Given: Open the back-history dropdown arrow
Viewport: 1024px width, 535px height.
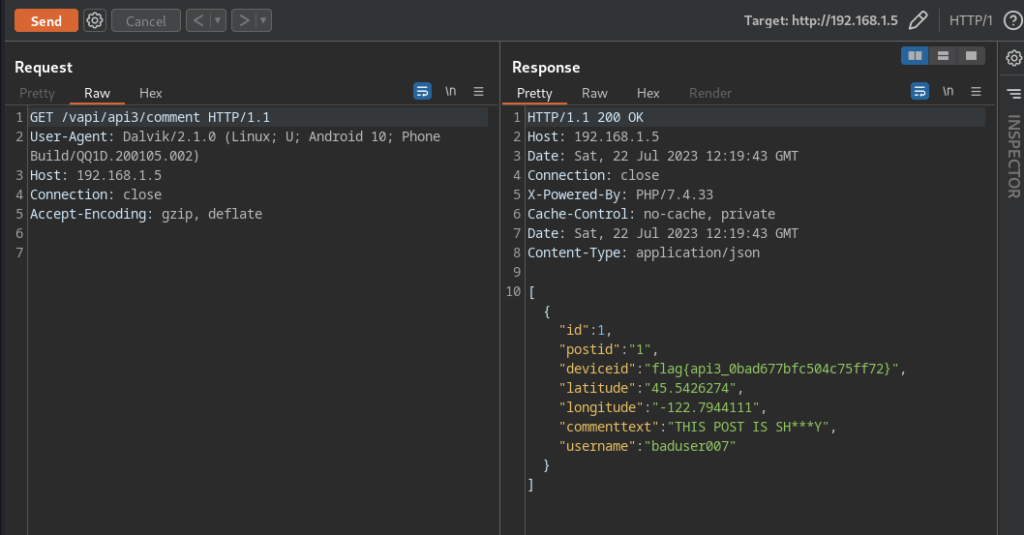Looking at the screenshot, I should click(x=218, y=21).
